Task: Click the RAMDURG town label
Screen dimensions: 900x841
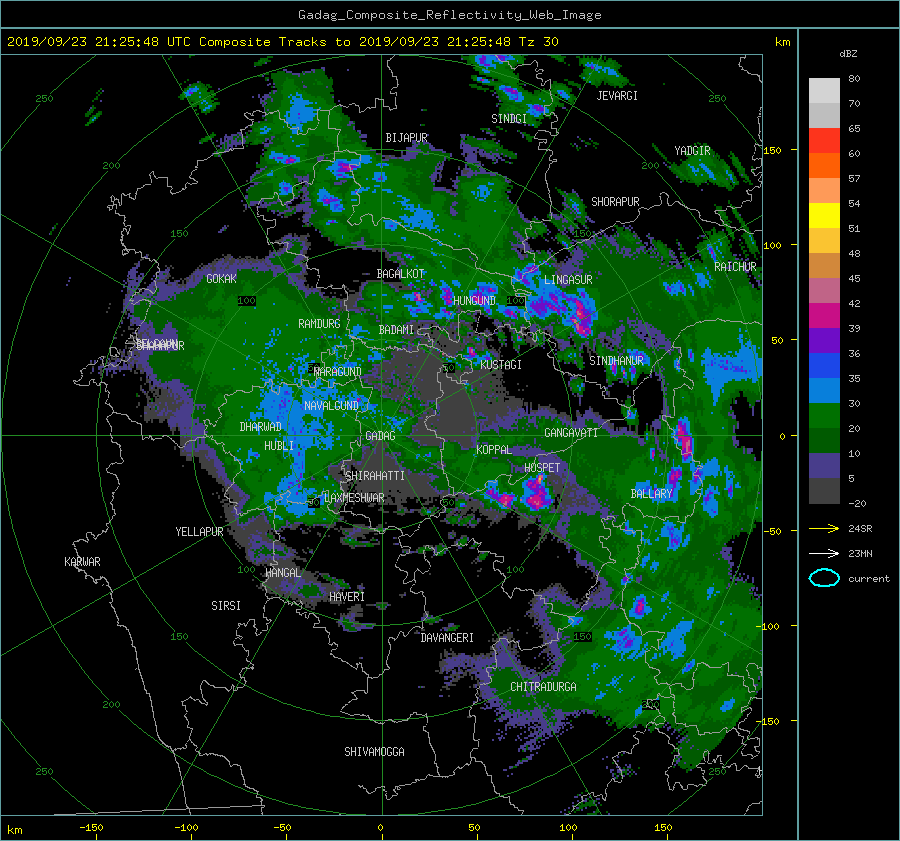Action: [319, 324]
